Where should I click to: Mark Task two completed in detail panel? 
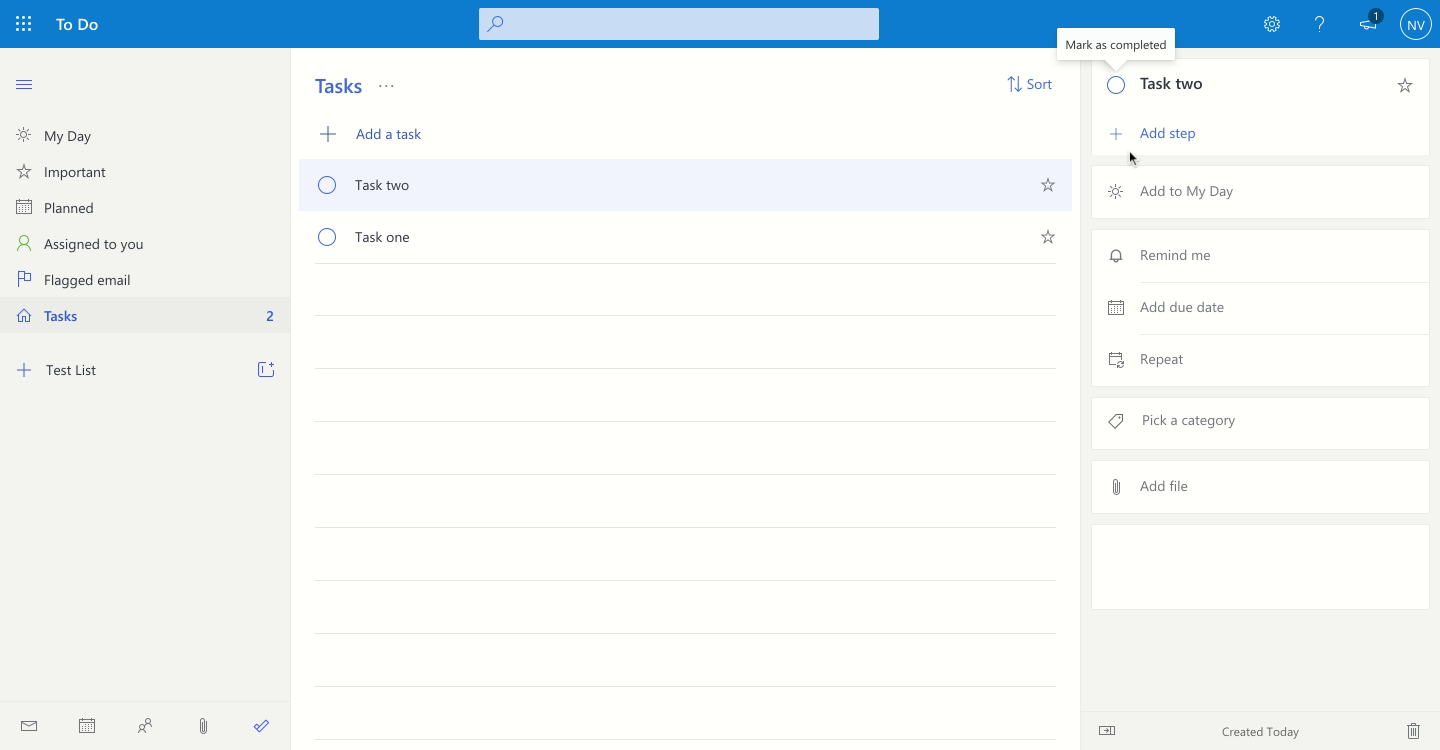[1116, 85]
